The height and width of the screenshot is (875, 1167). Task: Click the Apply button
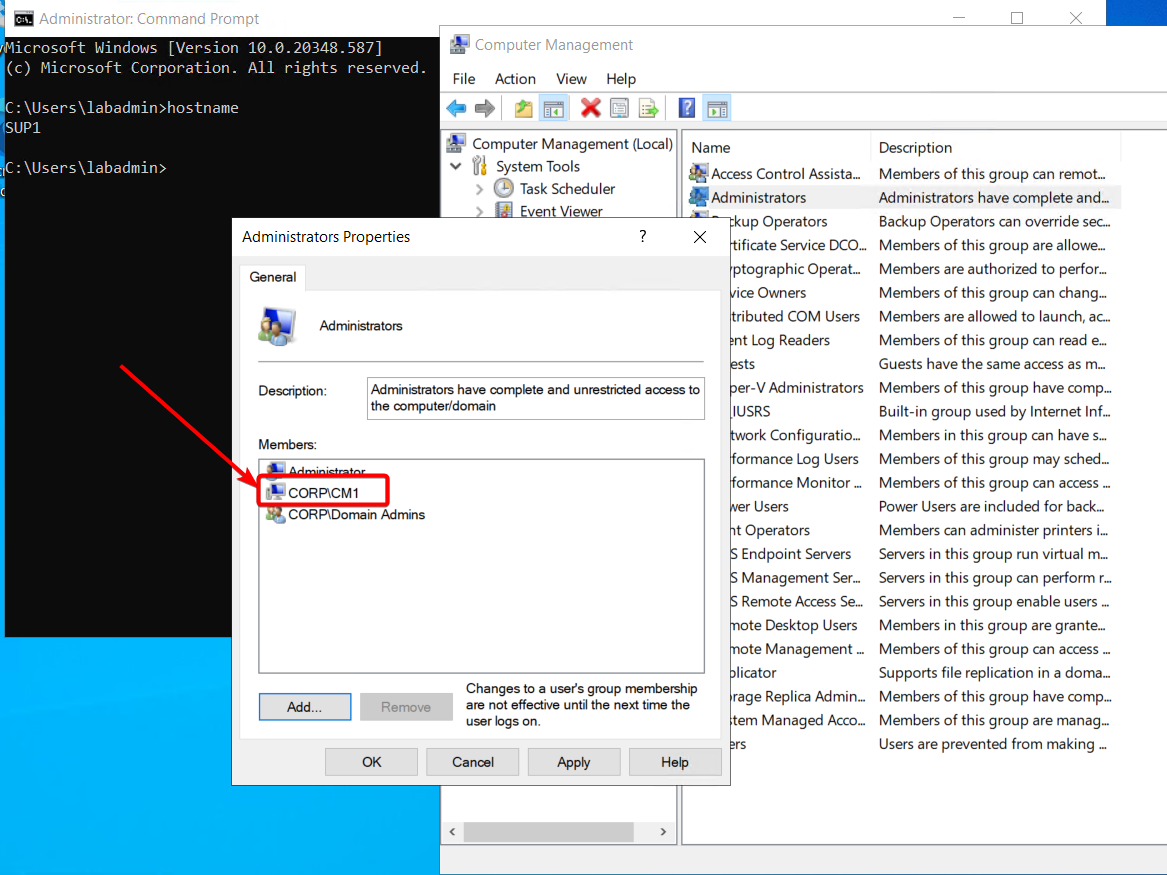tap(574, 762)
